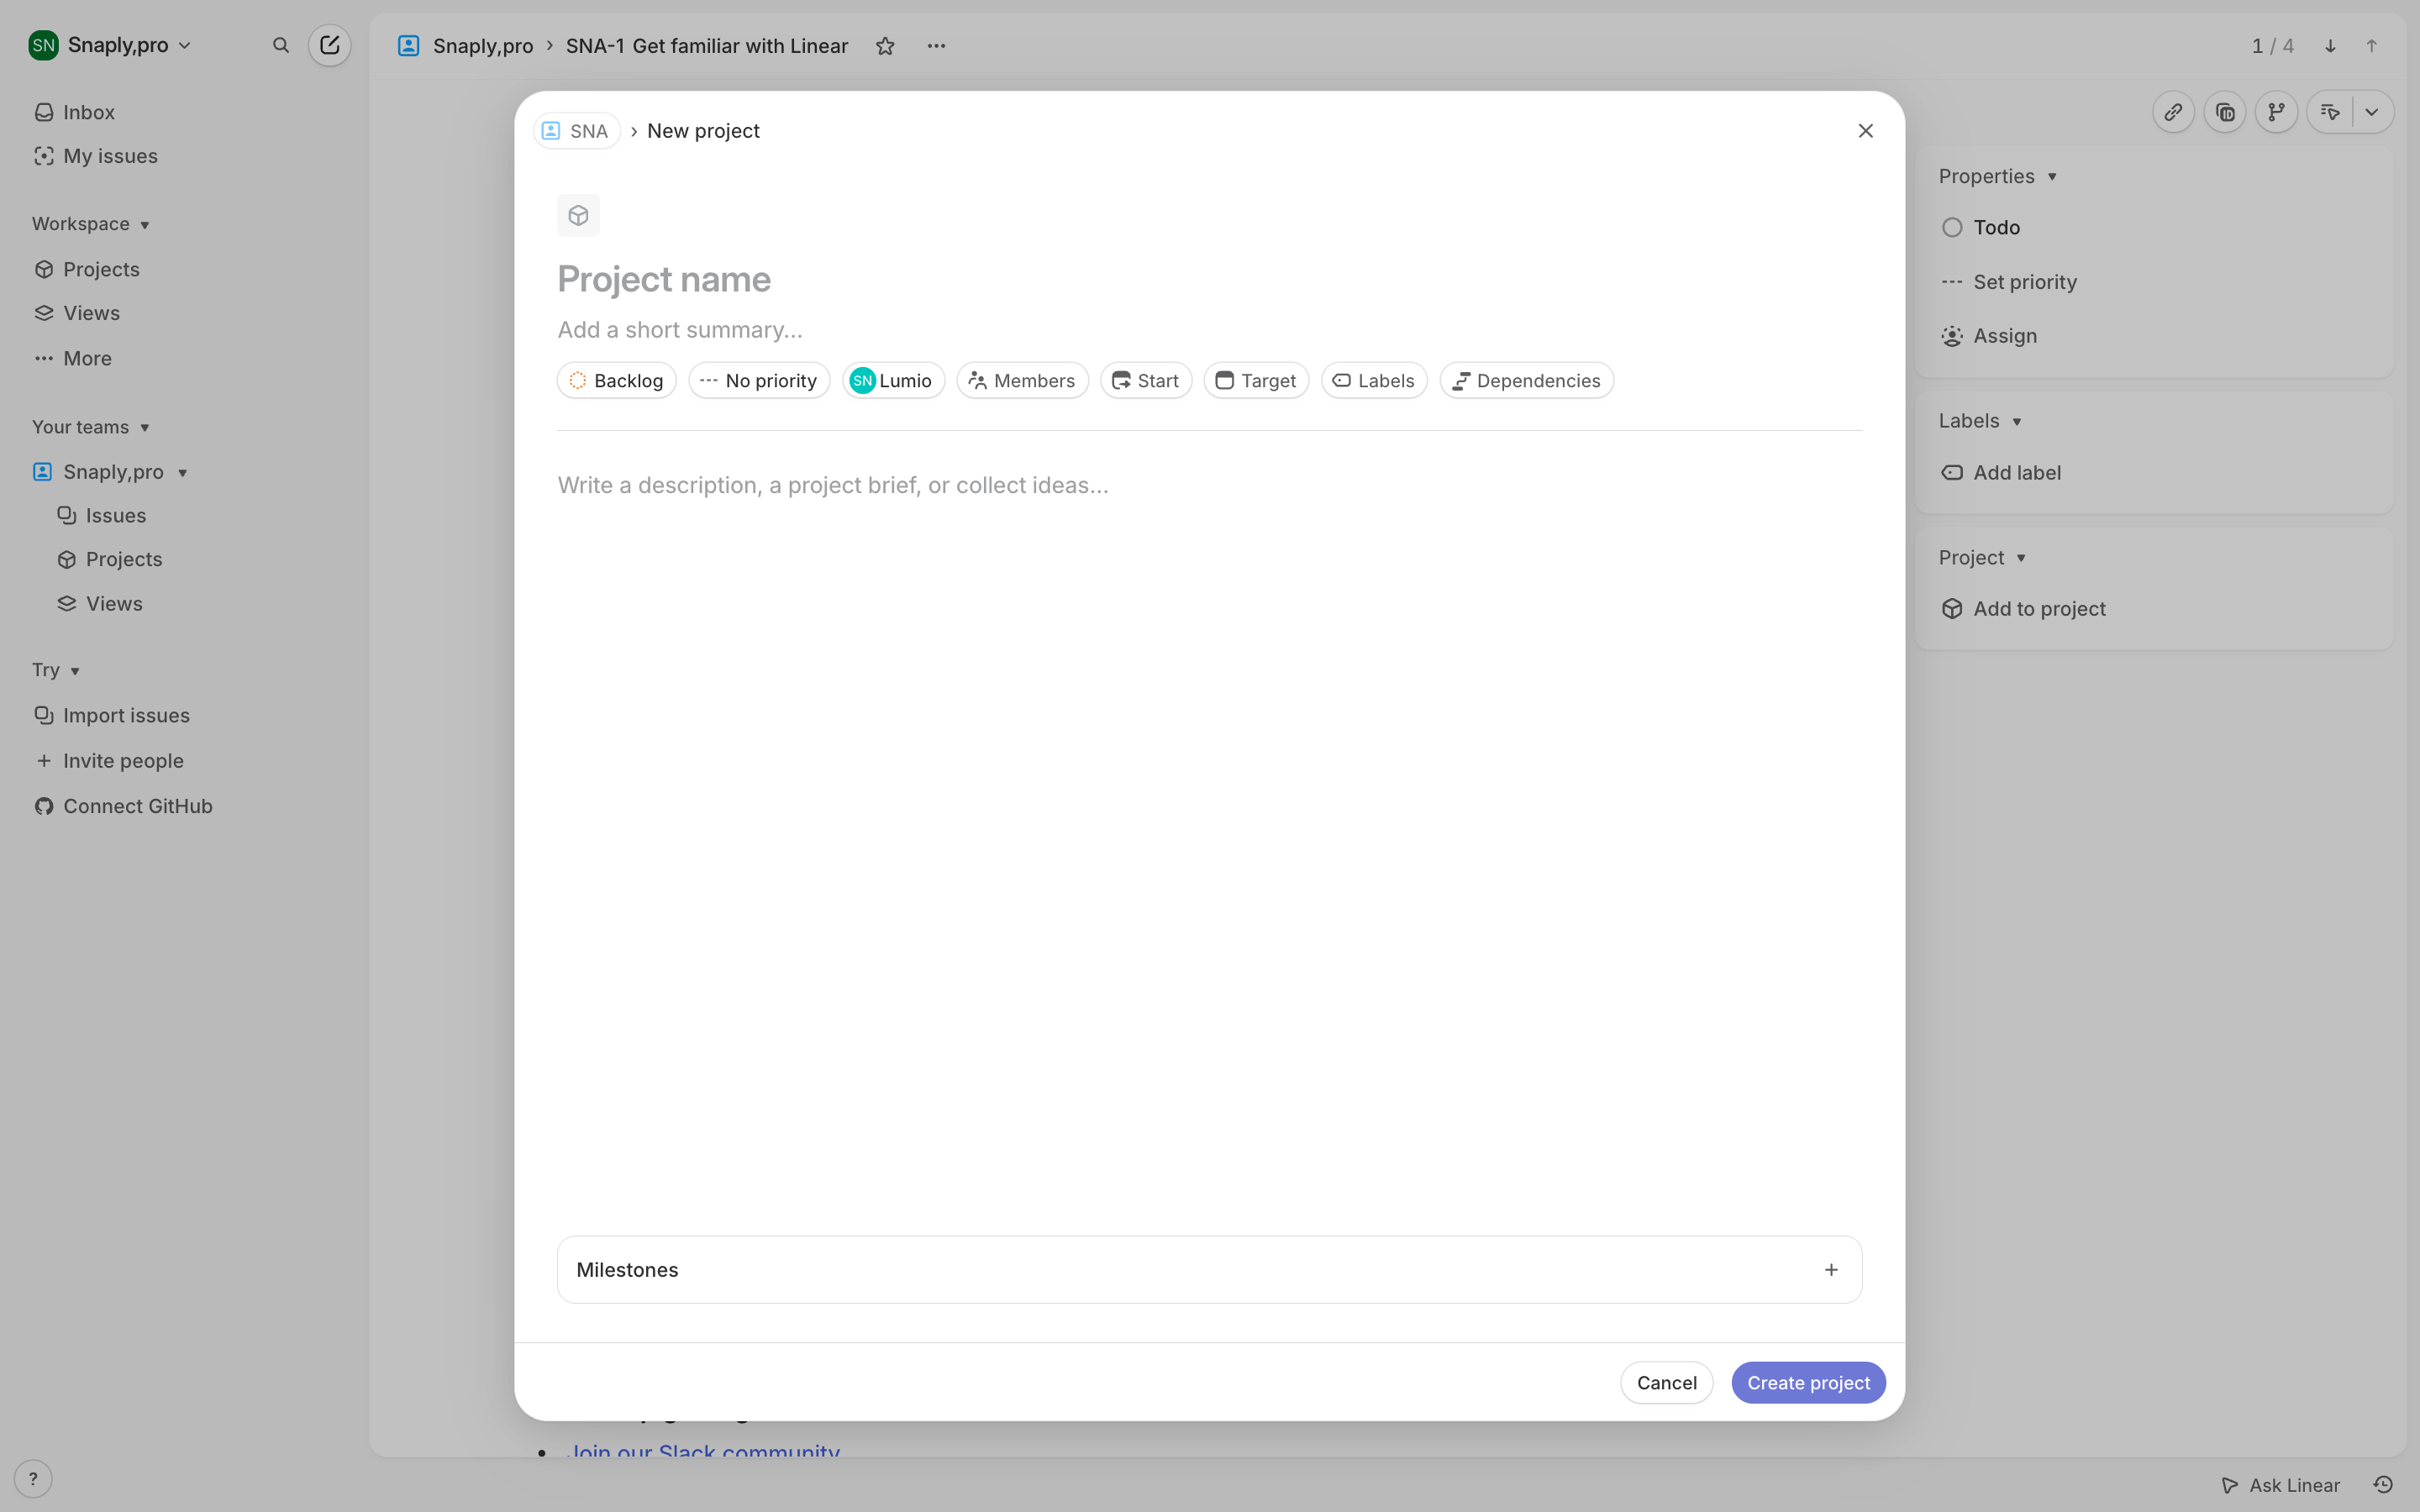
Task: Add a milestone with plus icon
Action: click(x=1831, y=1269)
